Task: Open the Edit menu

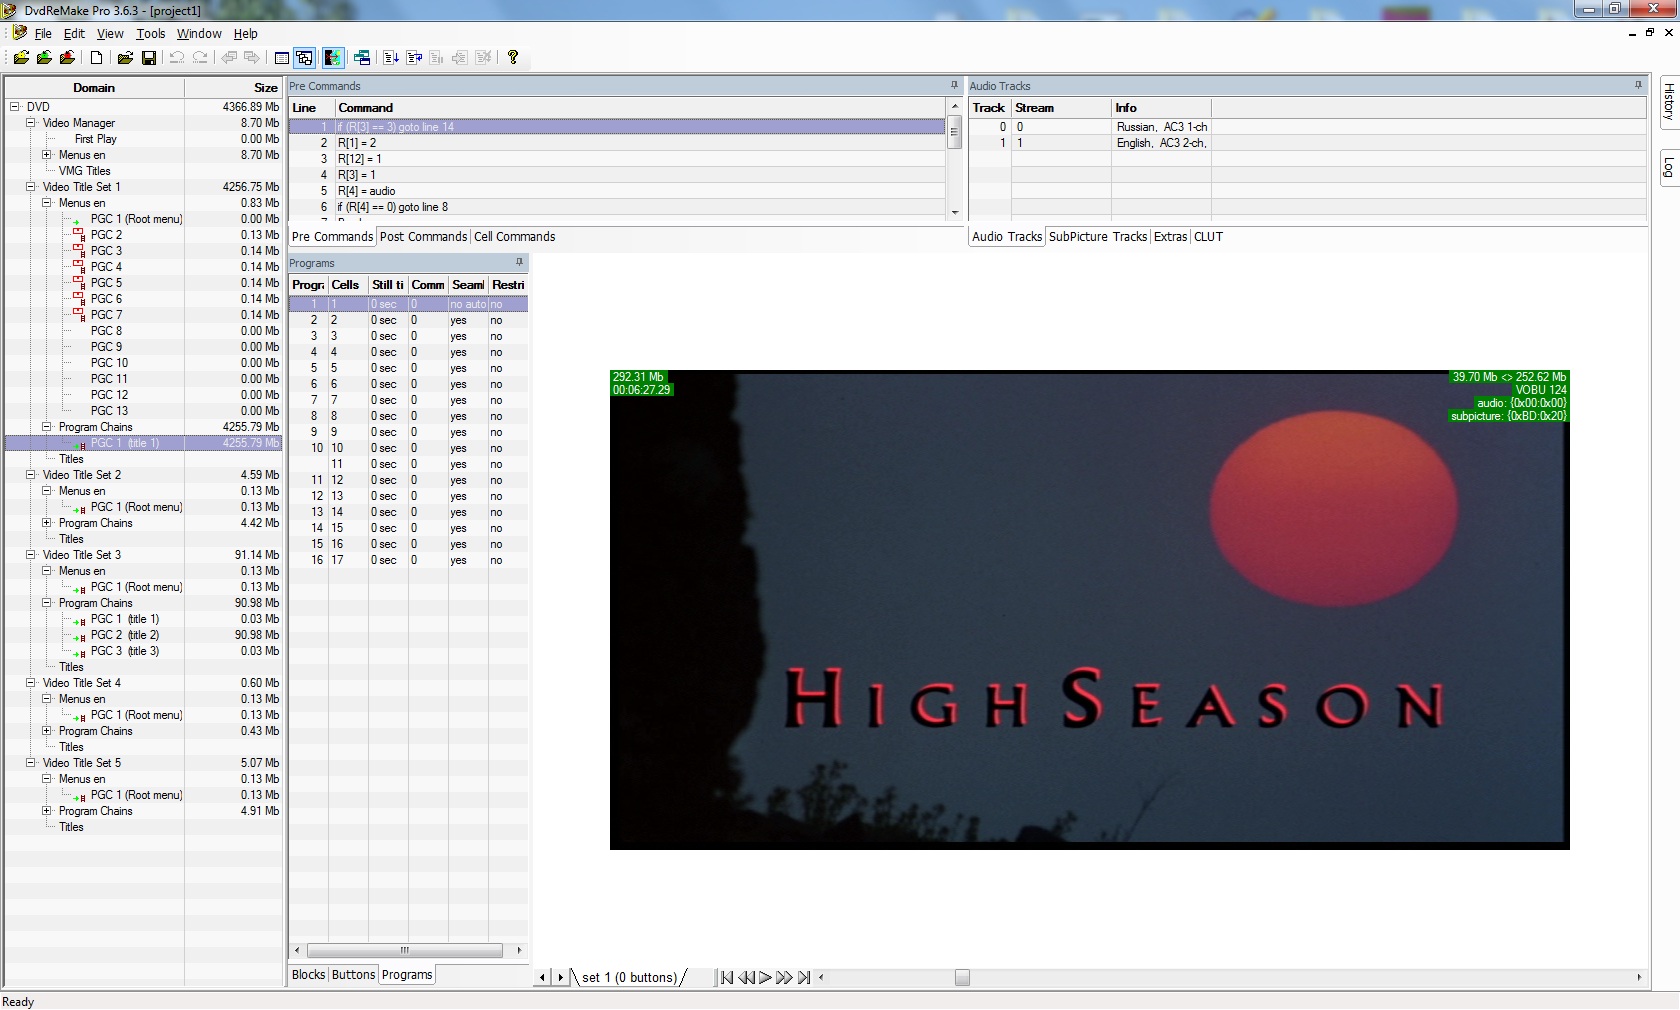Action: click(74, 33)
